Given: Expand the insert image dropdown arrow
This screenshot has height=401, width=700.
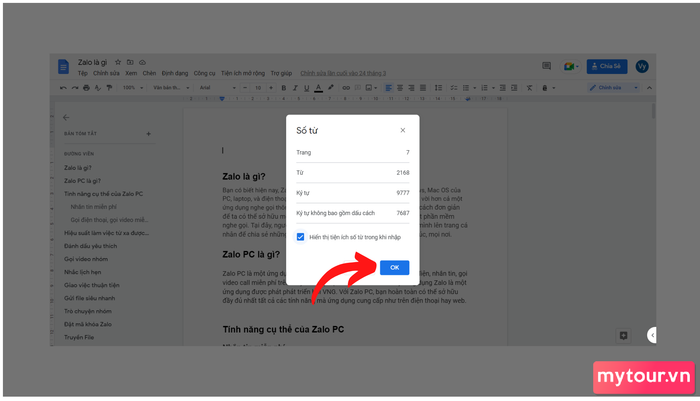Looking at the screenshot, I should [x=375, y=88].
